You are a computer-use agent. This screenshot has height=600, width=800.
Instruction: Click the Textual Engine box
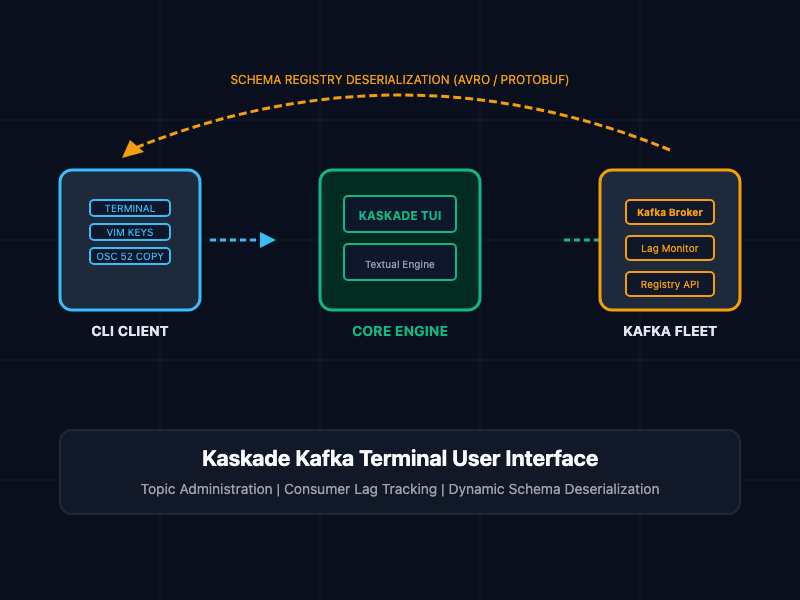(399, 262)
